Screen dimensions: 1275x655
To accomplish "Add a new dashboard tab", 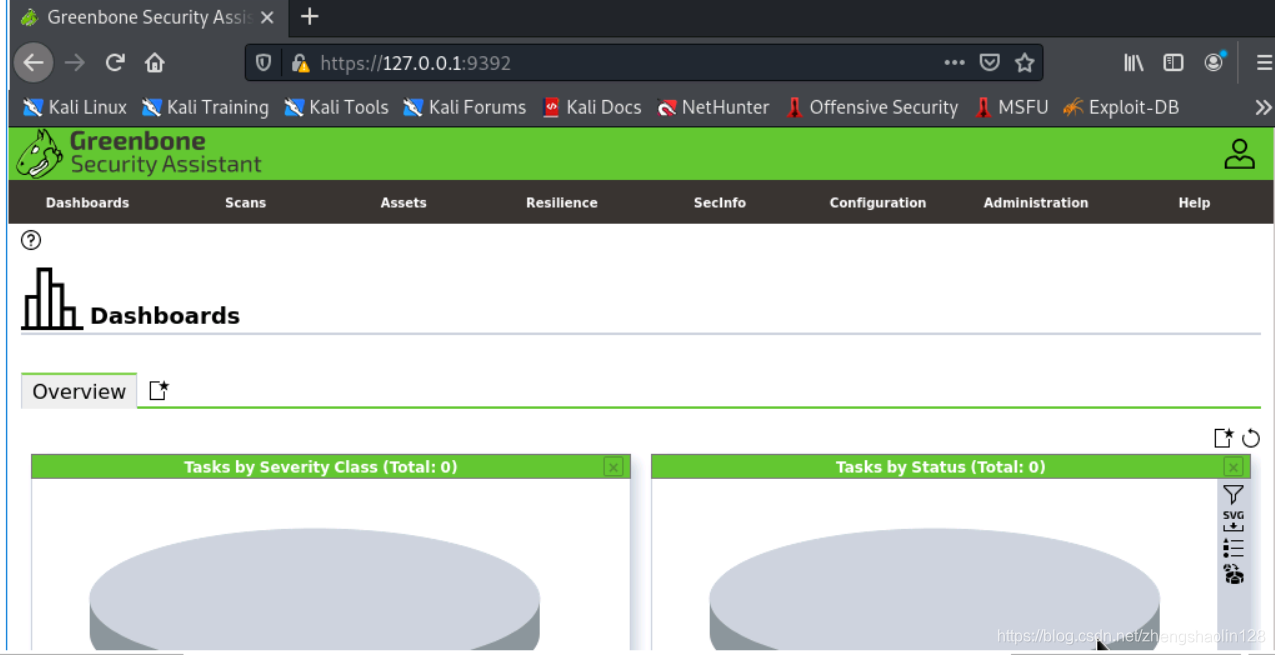I will (158, 391).
